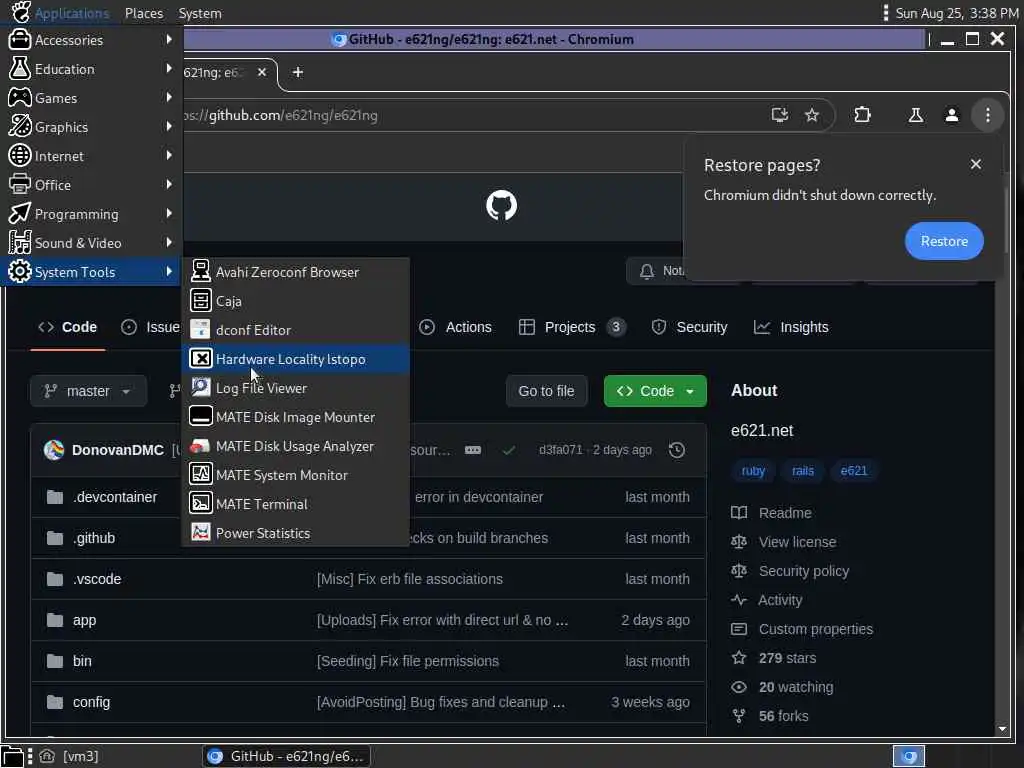Click the MATE Disk Usage Analyzer icon
This screenshot has height=768, width=1024.
coord(200,446)
